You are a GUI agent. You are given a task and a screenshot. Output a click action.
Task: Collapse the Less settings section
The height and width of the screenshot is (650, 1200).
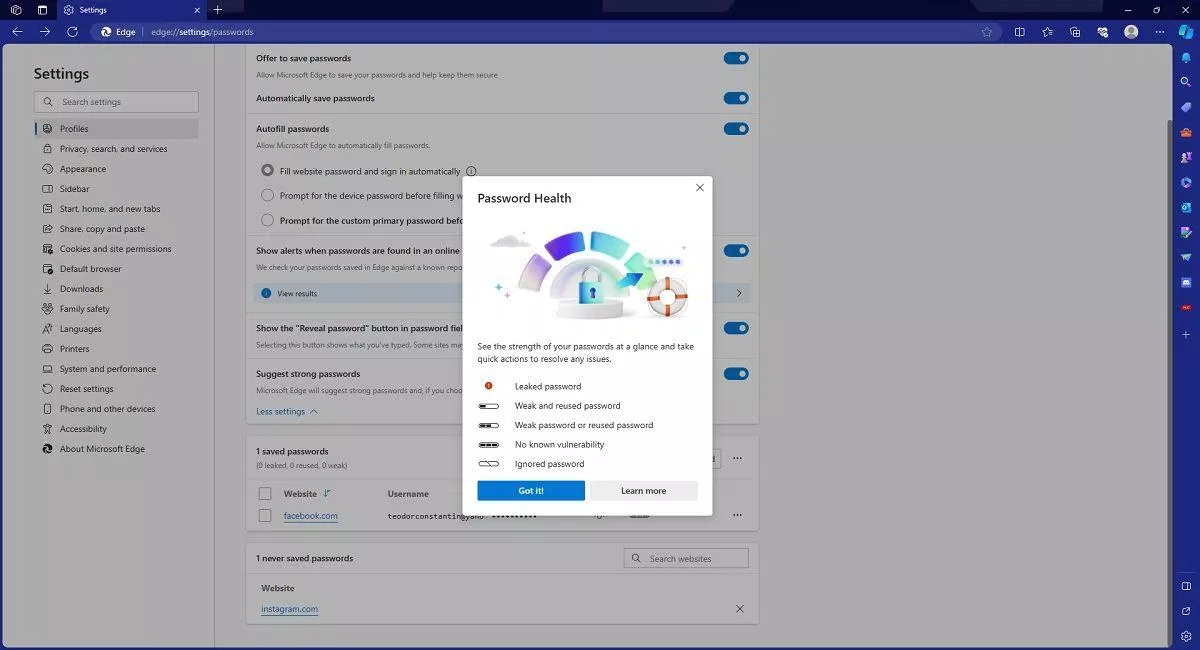[287, 411]
